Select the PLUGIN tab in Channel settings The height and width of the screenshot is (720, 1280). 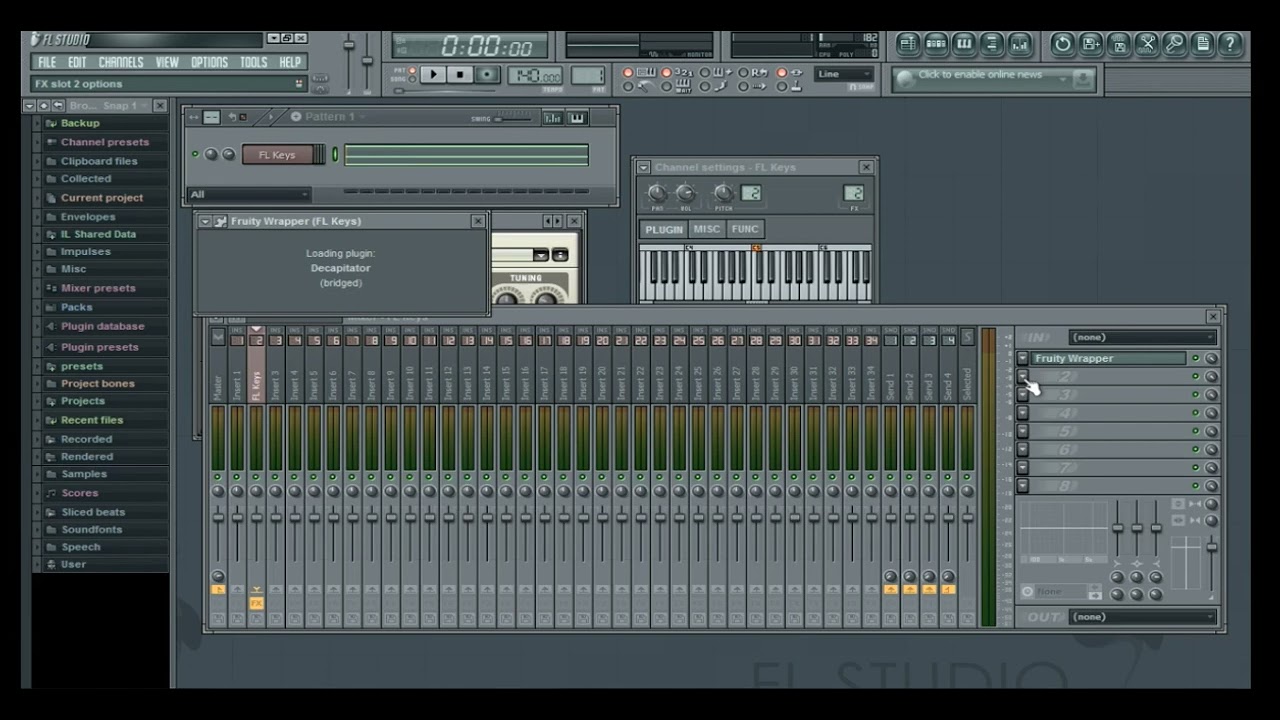point(664,229)
